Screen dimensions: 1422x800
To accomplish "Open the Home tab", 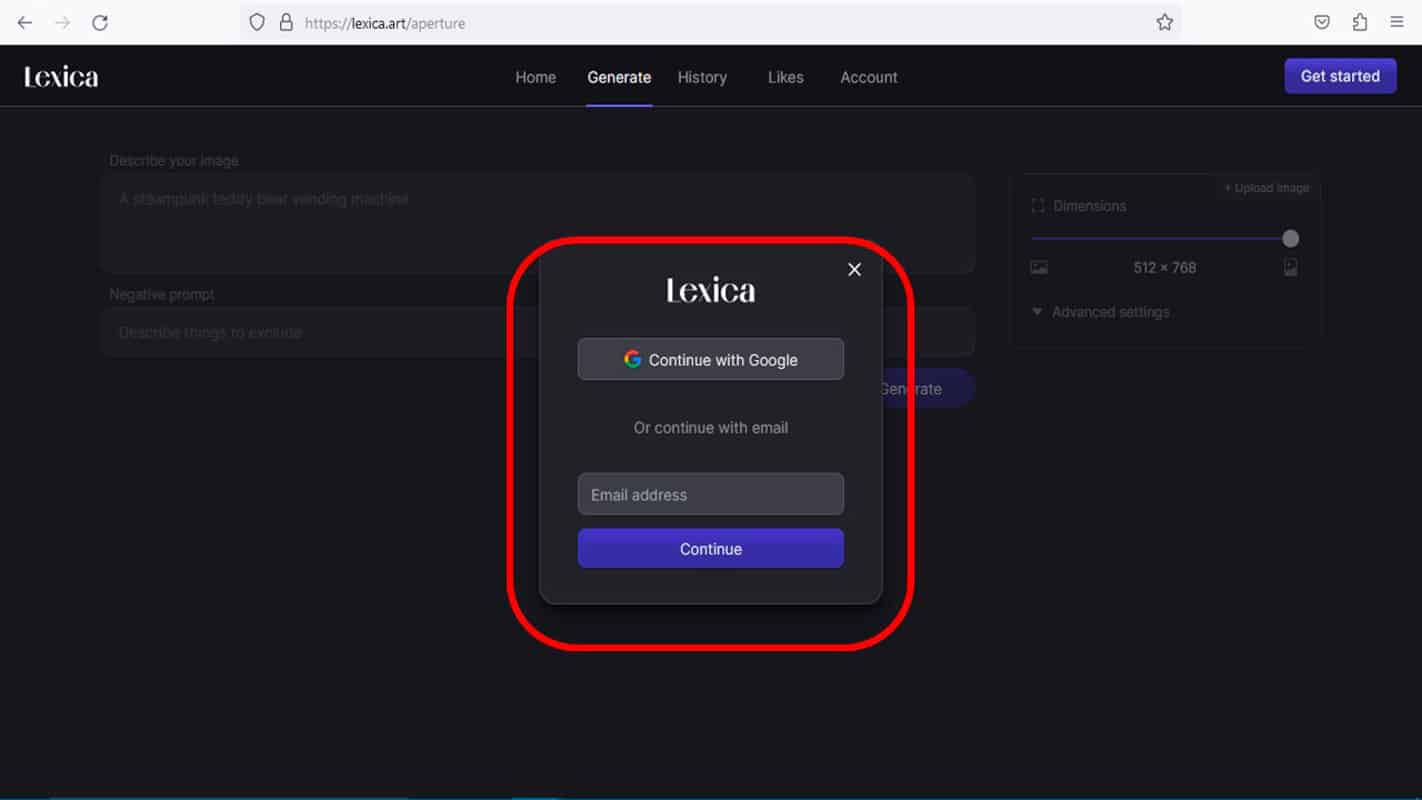I will pyautogui.click(x=536, y=77).
